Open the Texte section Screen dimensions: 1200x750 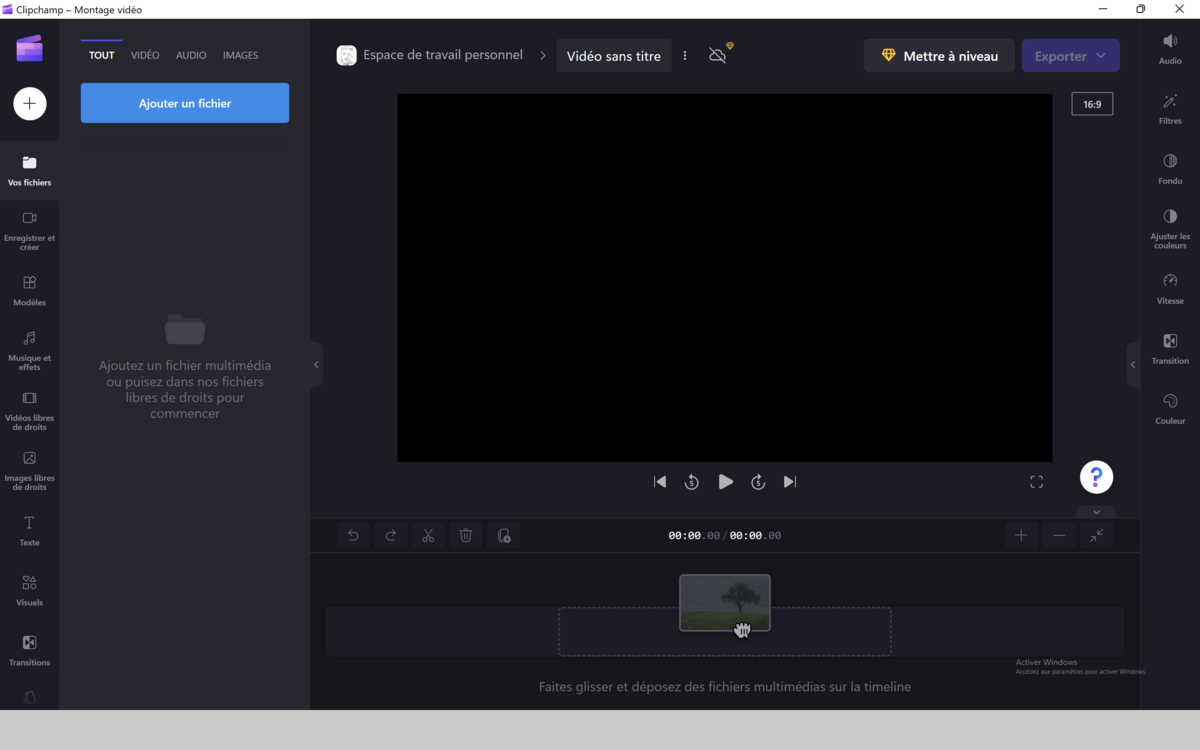point(30,530)
